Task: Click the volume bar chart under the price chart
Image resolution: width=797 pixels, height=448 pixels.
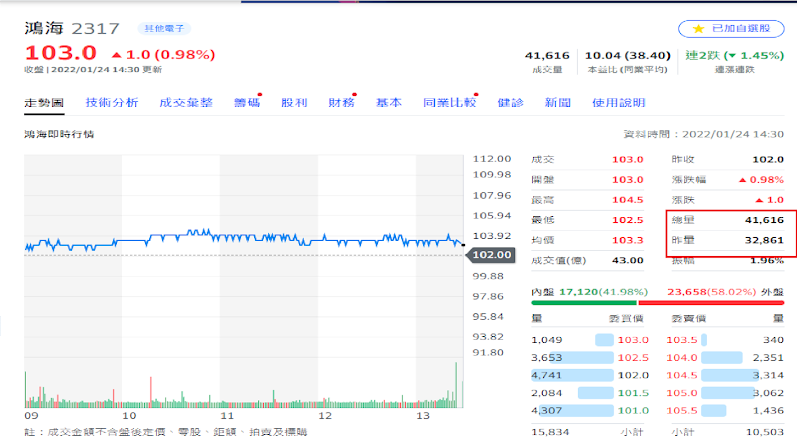Action: coord(244,386)
